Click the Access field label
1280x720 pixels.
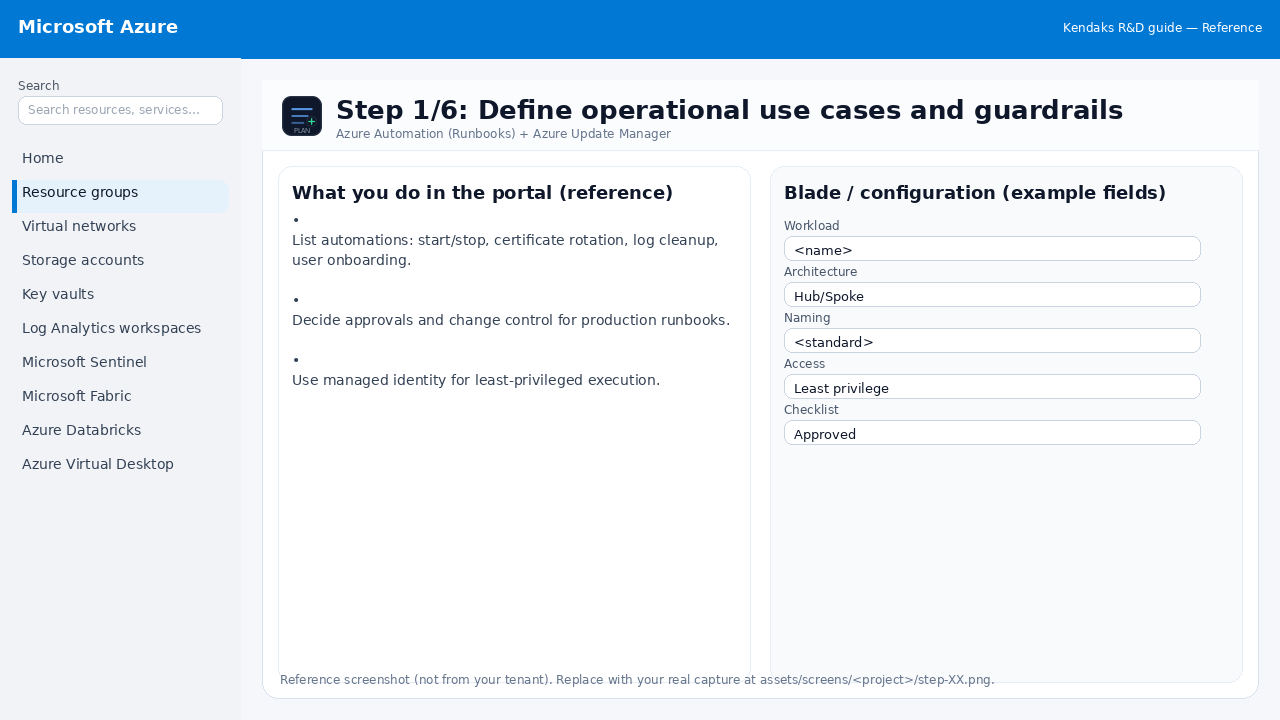point(805,364)
